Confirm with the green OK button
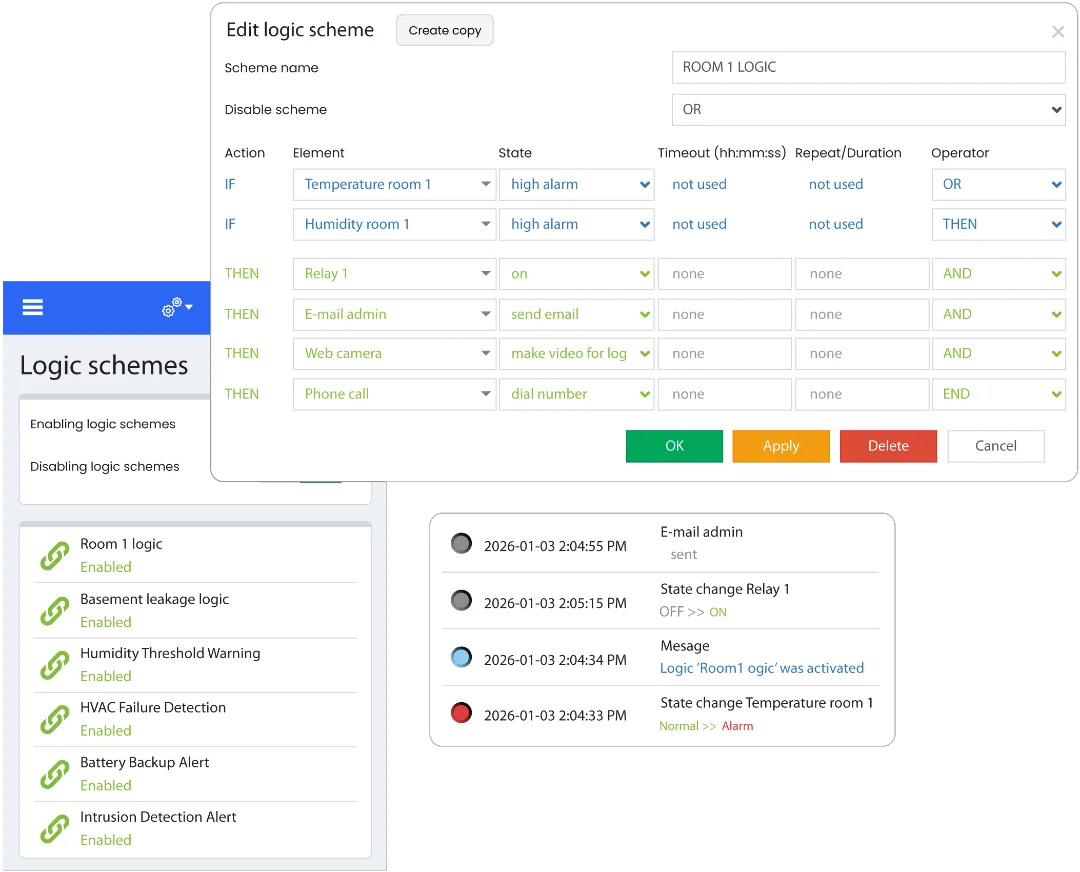The image size is (1080, 872). coord(674,446)
